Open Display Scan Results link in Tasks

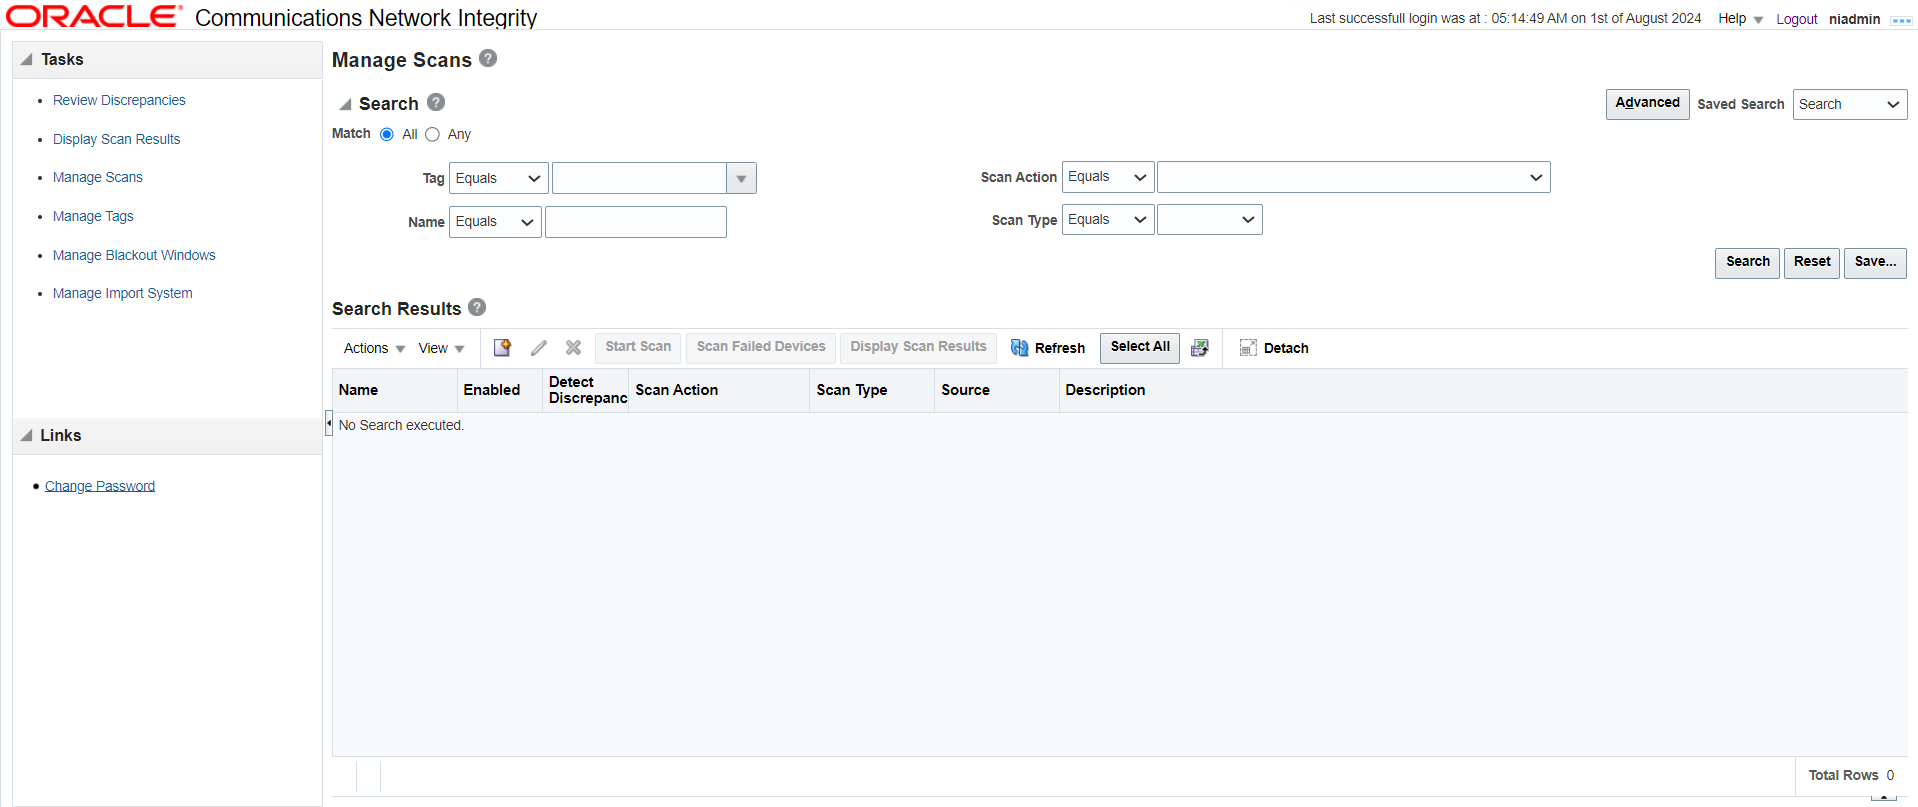116,139
